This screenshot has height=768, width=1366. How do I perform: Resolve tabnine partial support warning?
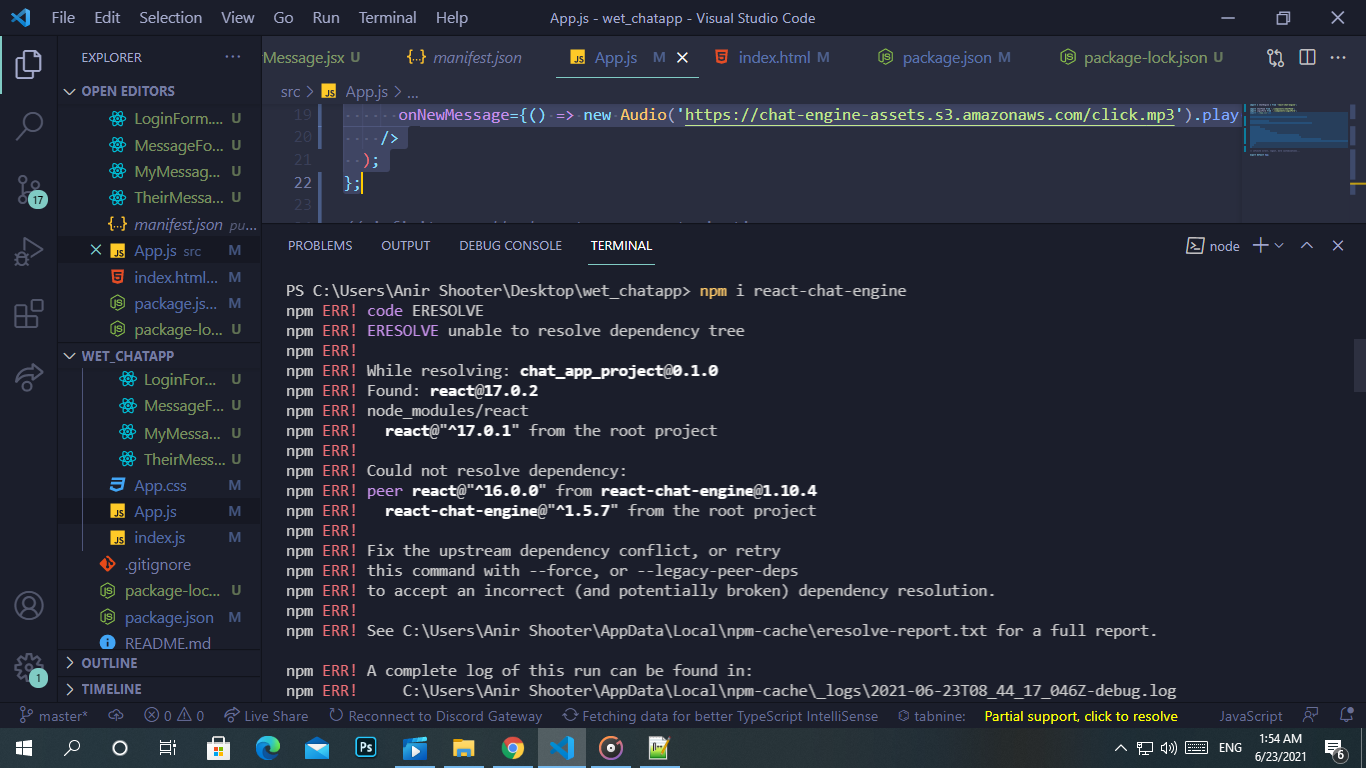pyautogui.click(x=1080, y=716)
